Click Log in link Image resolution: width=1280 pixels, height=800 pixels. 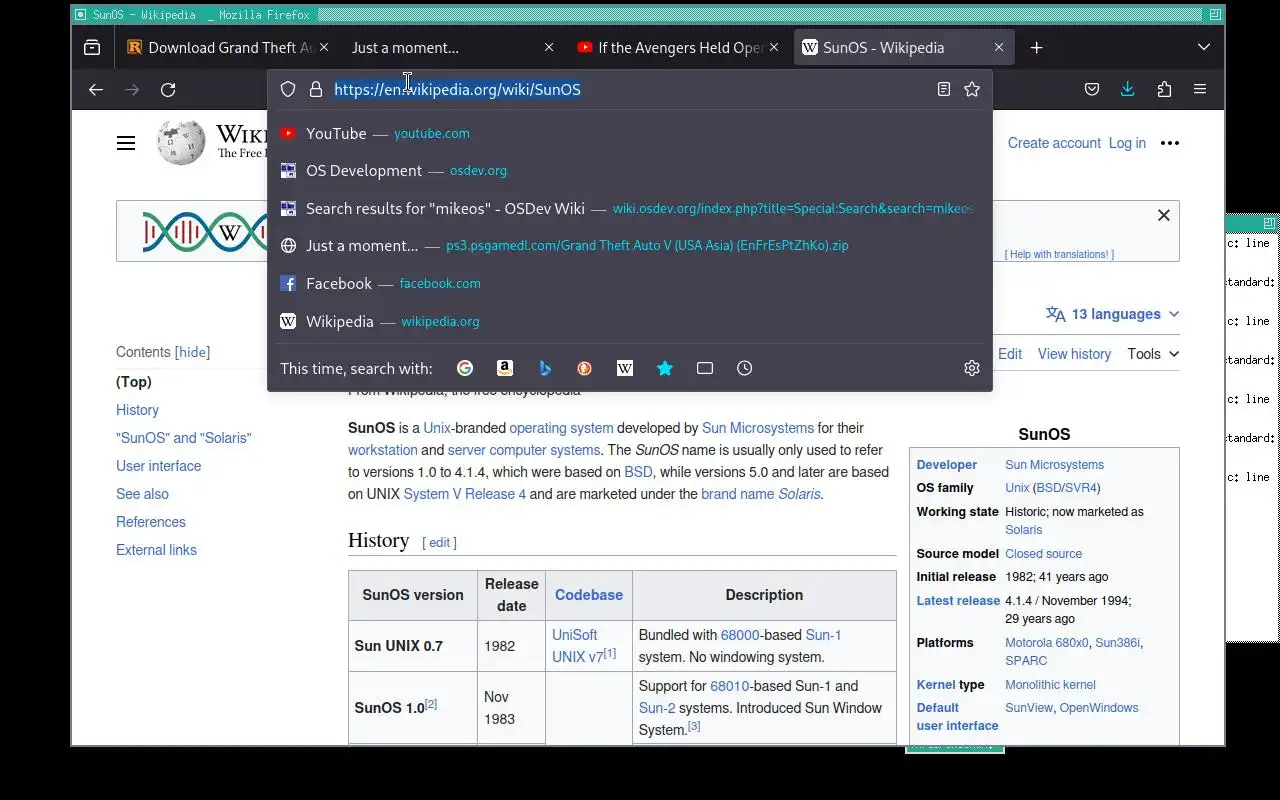1127,143
